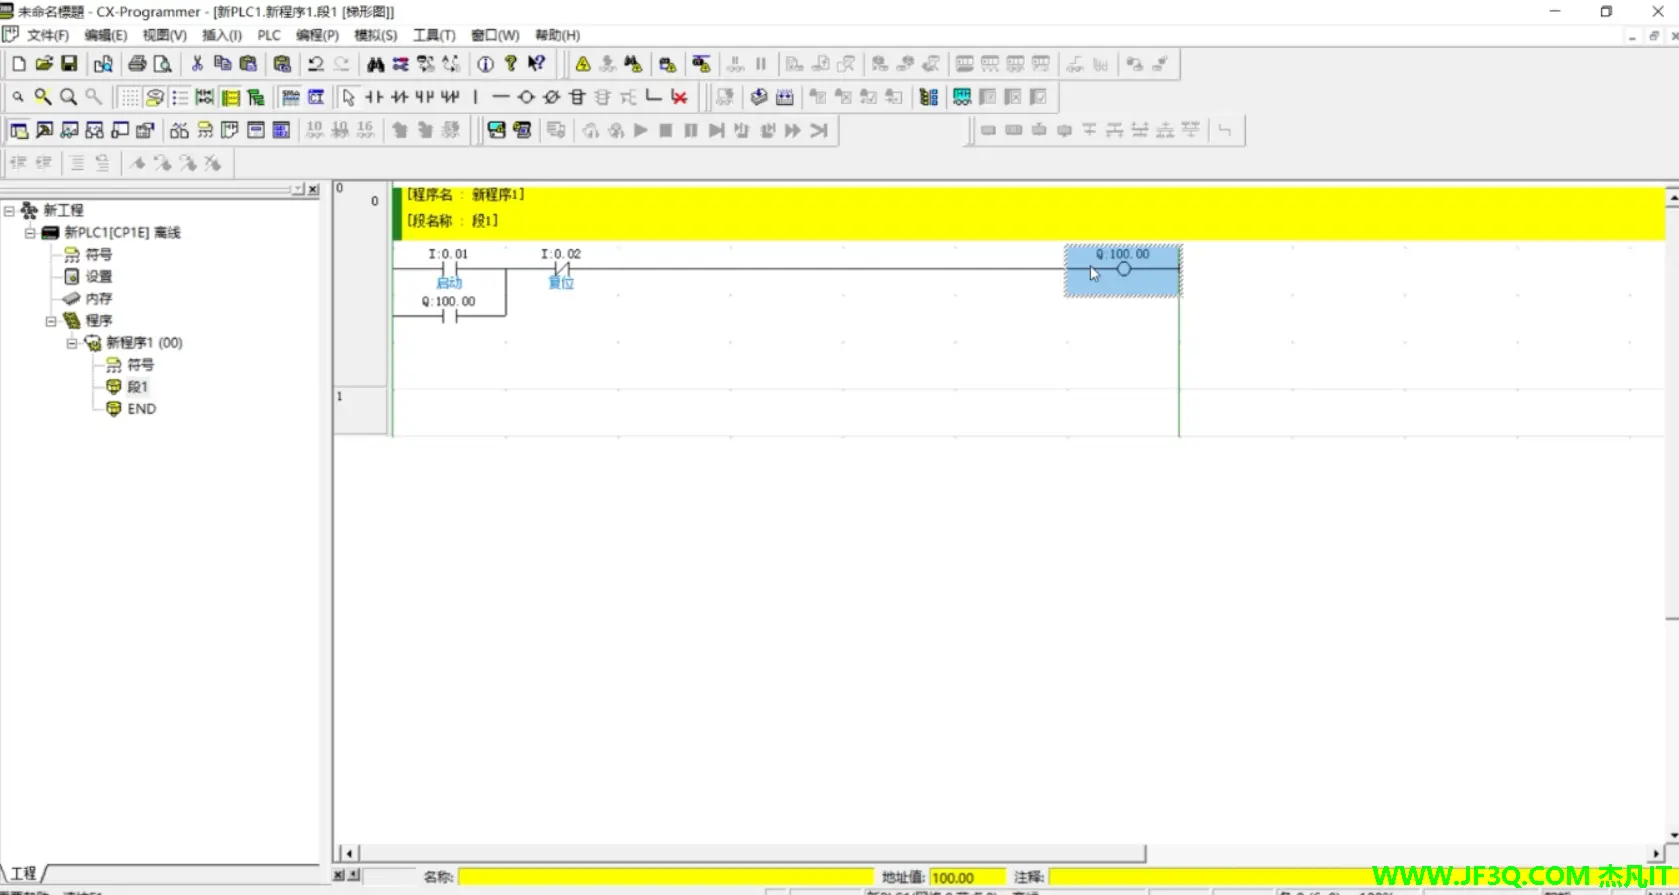Start the work online simulator icon
The width and height of the screenshot is (1679, 895).
pos(496,130)
